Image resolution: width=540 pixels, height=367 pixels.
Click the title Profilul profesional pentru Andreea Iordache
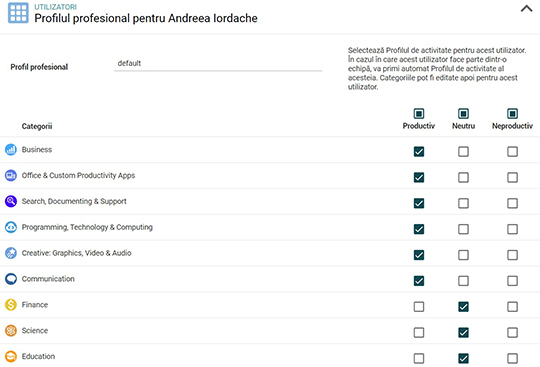(146, 18)
